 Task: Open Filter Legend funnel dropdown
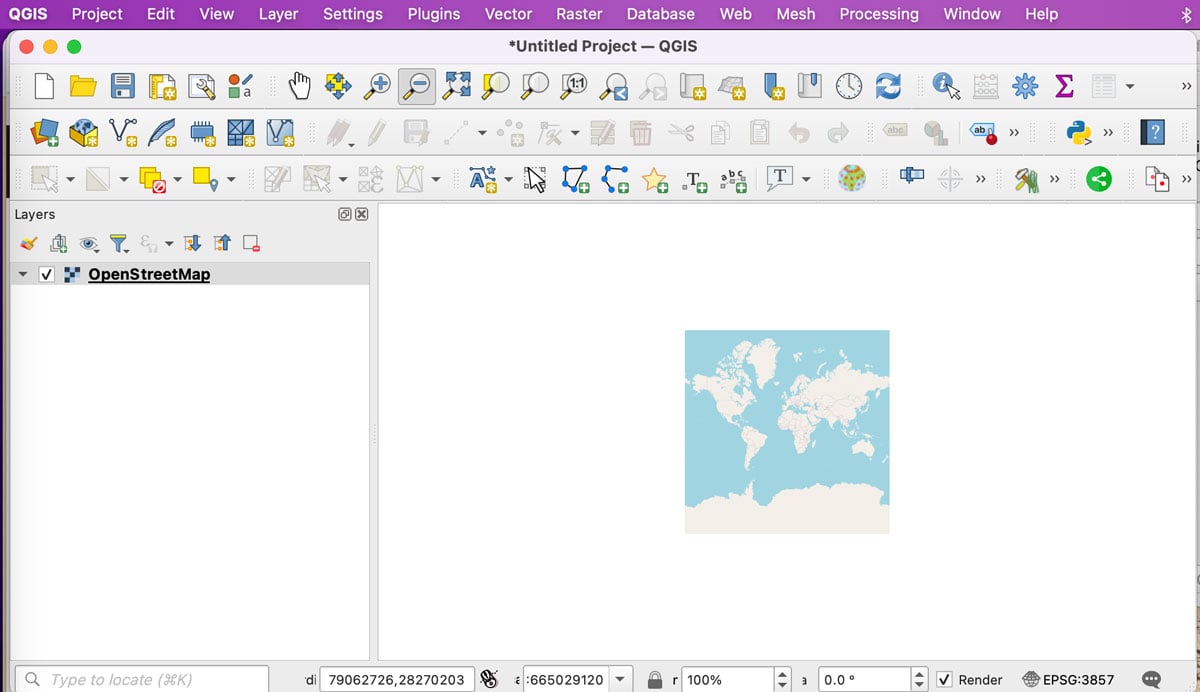[119, 243]
